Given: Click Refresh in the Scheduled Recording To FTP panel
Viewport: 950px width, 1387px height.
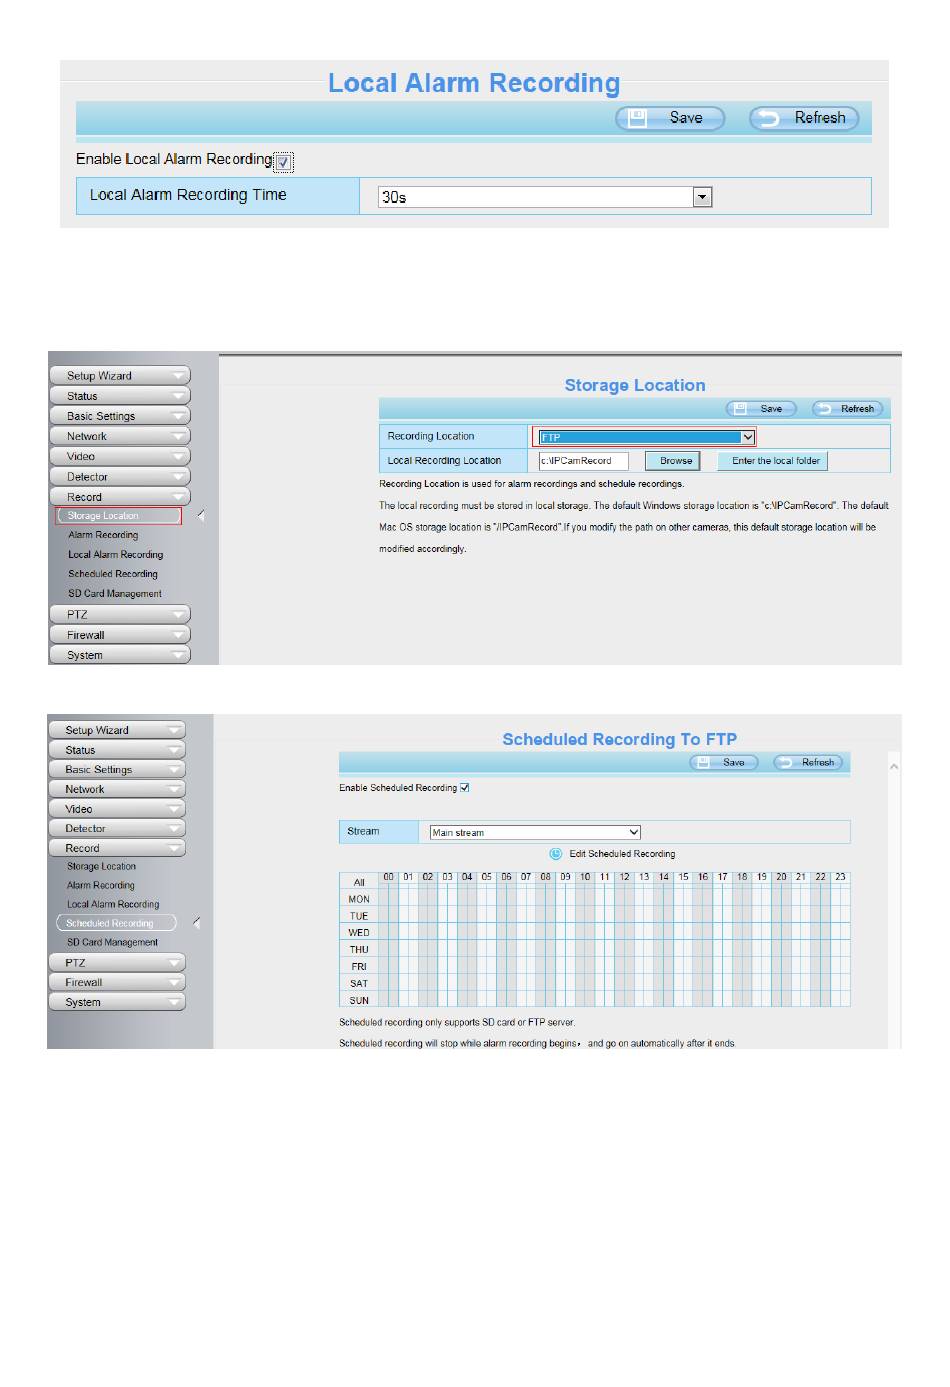Looking at the screenshot, I should tap(809, 762).
